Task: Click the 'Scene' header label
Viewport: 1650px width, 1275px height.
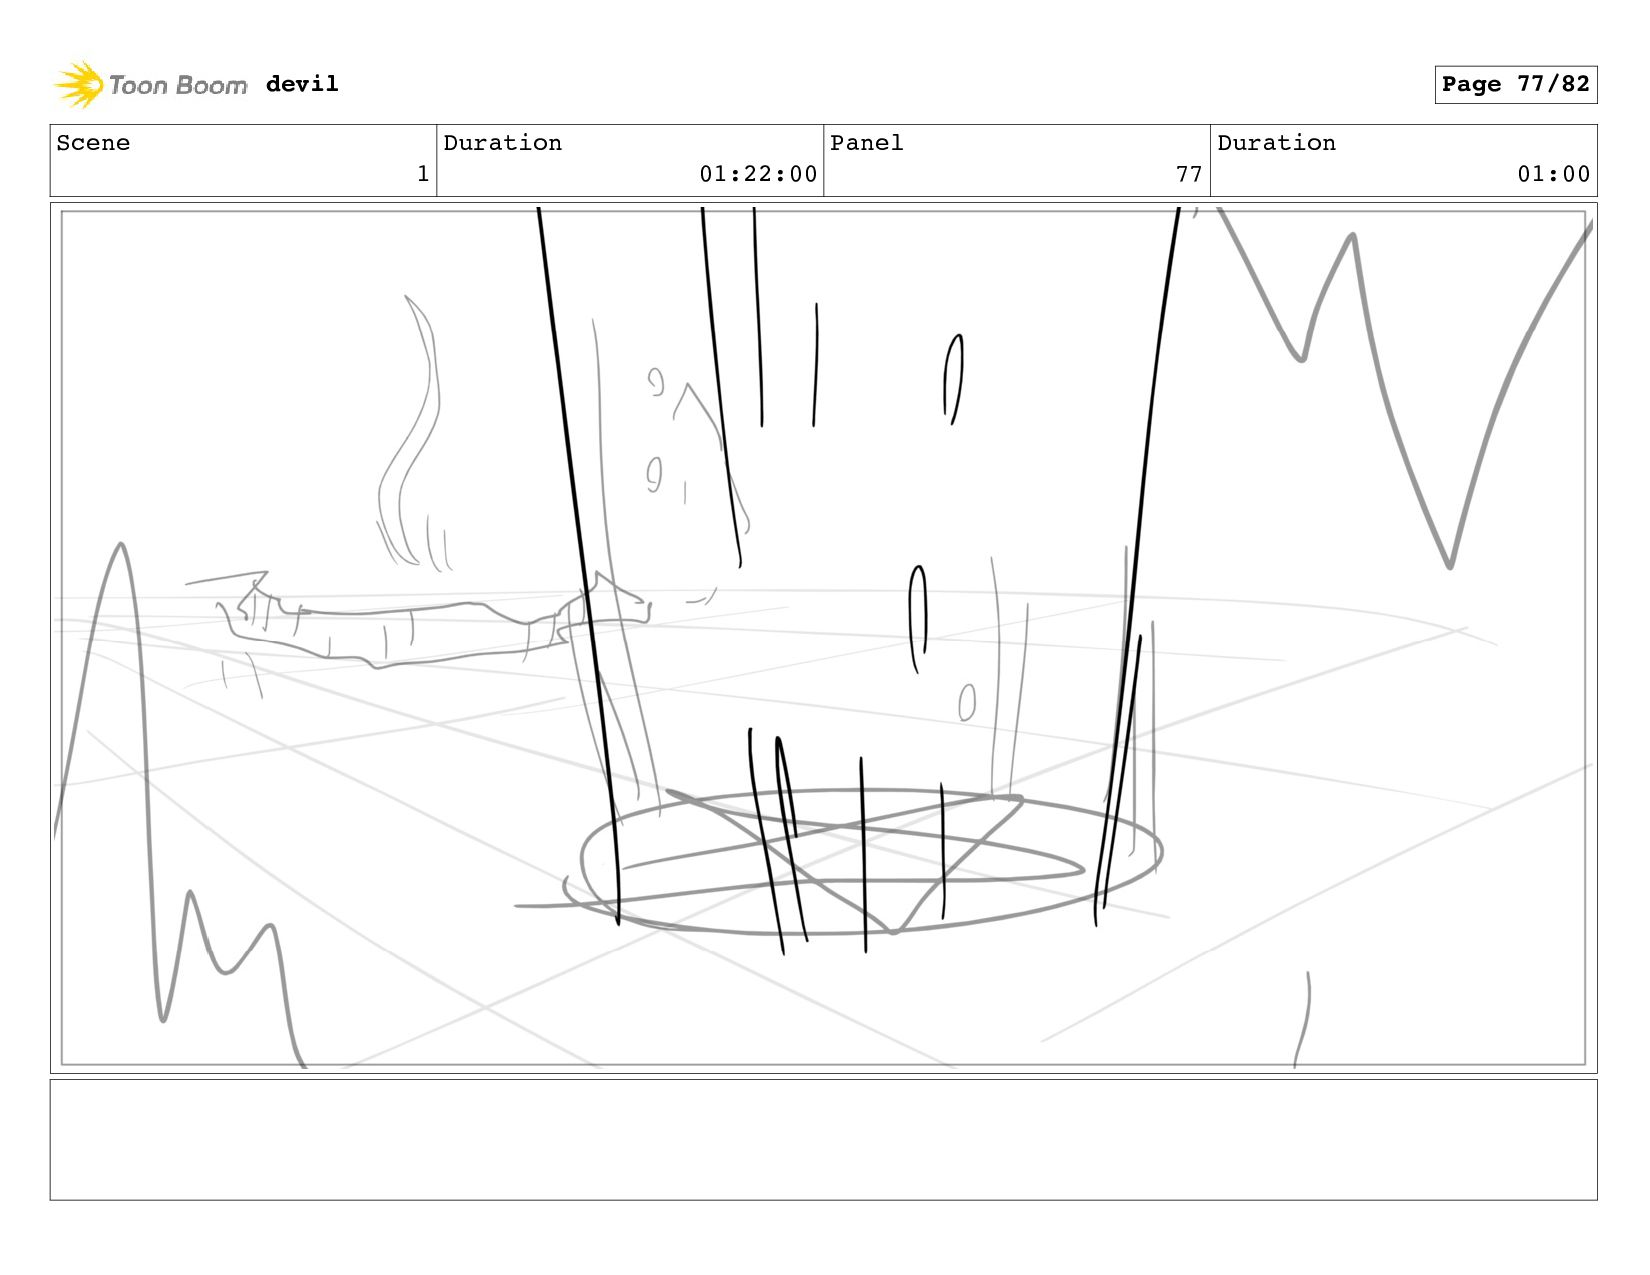Action: [93, 143]
